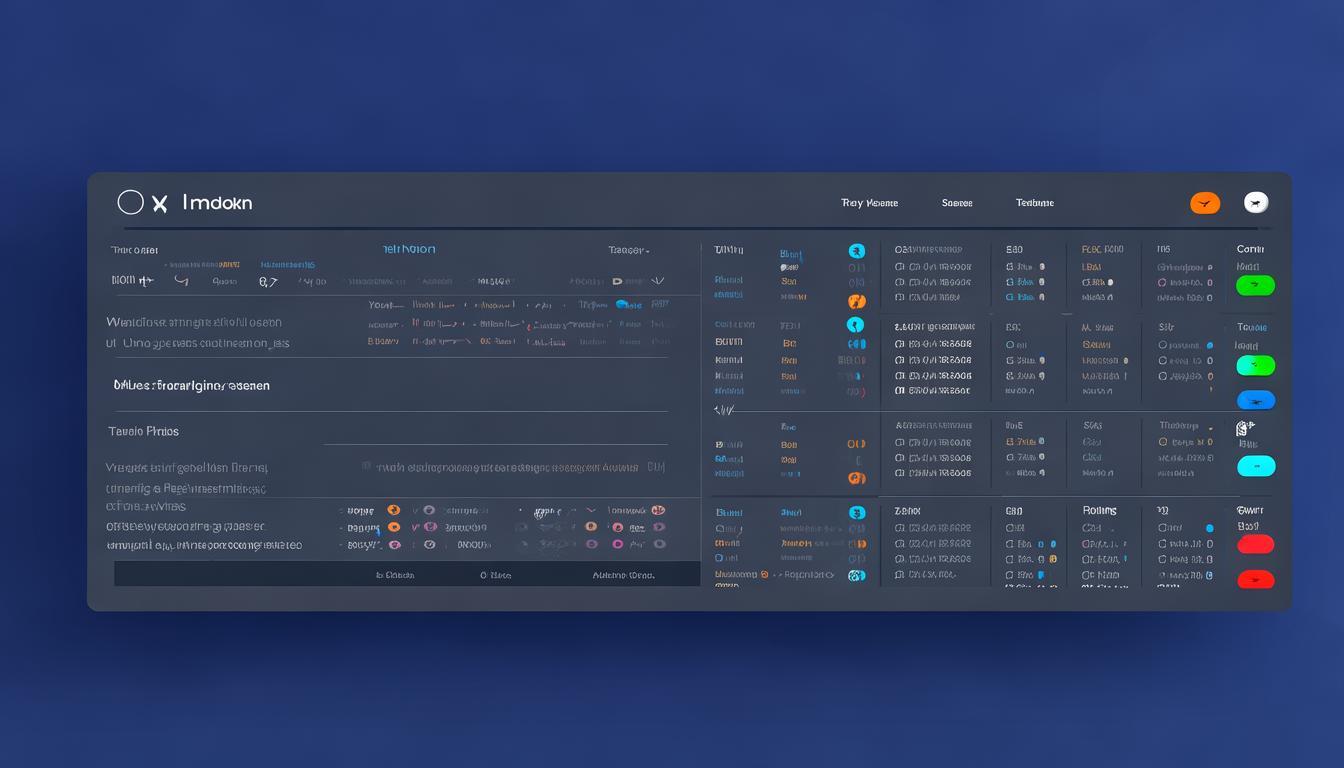Open the Thuboop dropdown arrow

tap(1211, 426)
